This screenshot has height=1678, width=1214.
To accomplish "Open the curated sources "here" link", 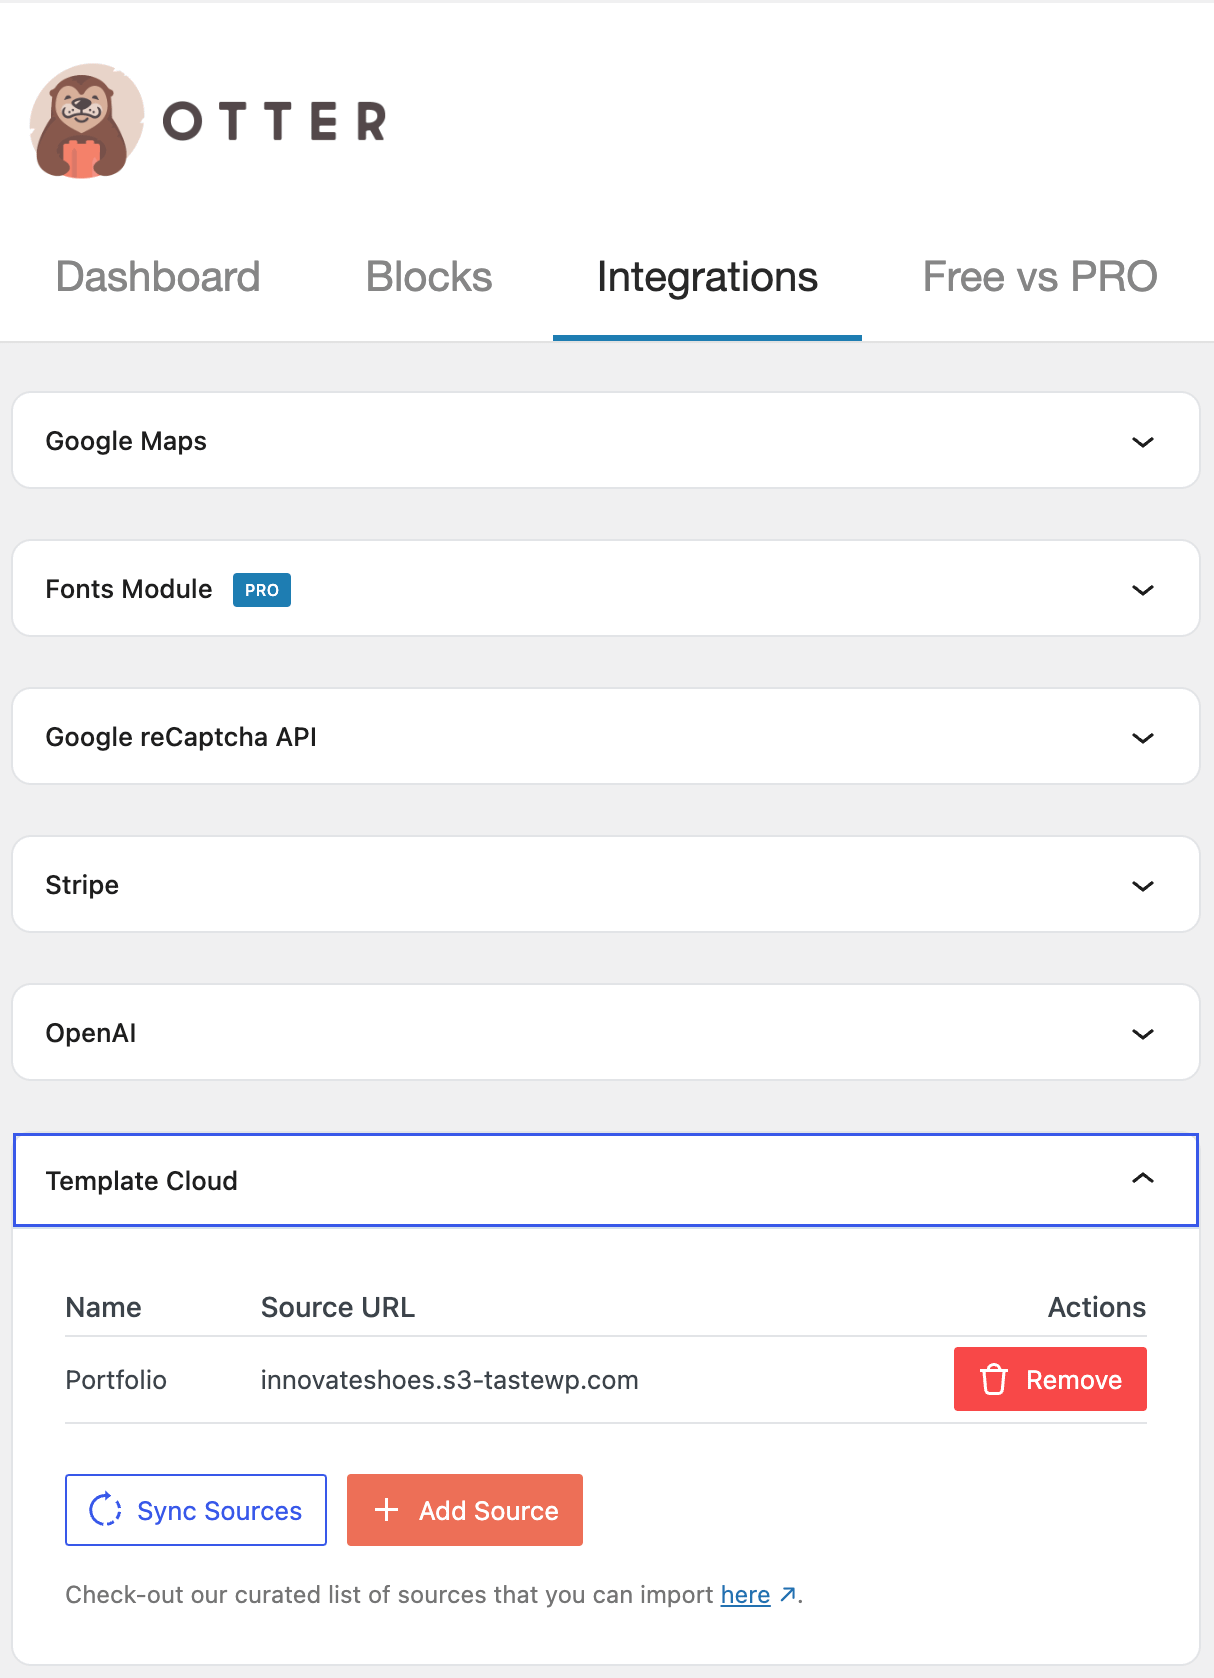I will tap(745, 1595).
